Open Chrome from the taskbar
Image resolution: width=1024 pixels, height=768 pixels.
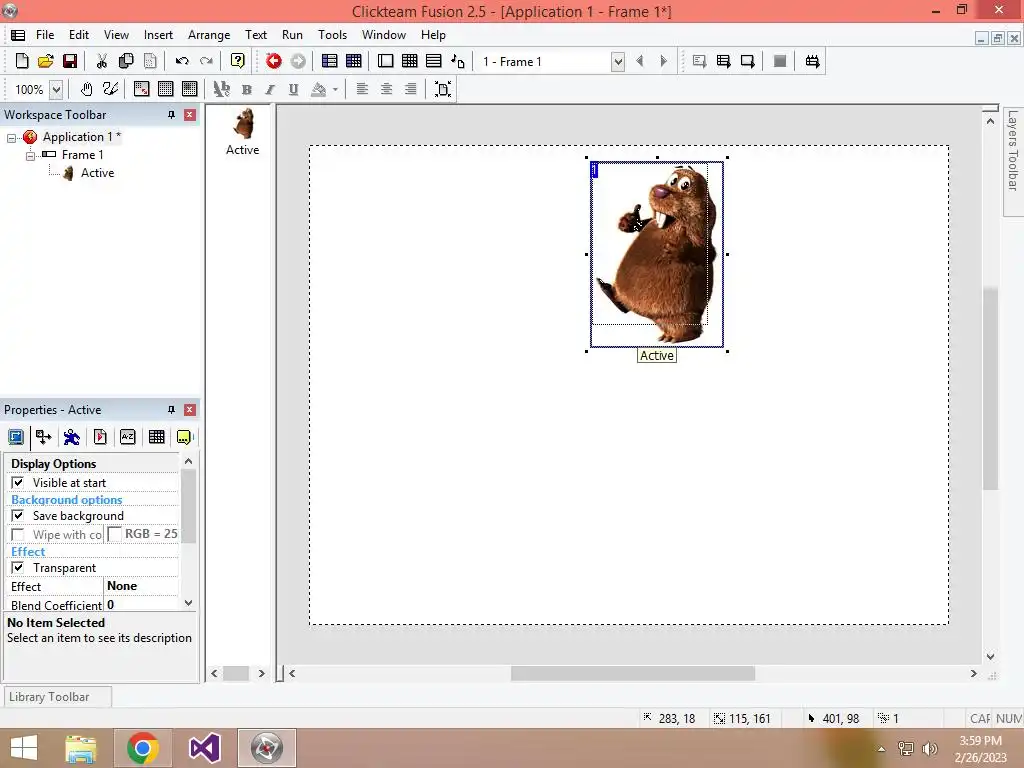point(143,748)
